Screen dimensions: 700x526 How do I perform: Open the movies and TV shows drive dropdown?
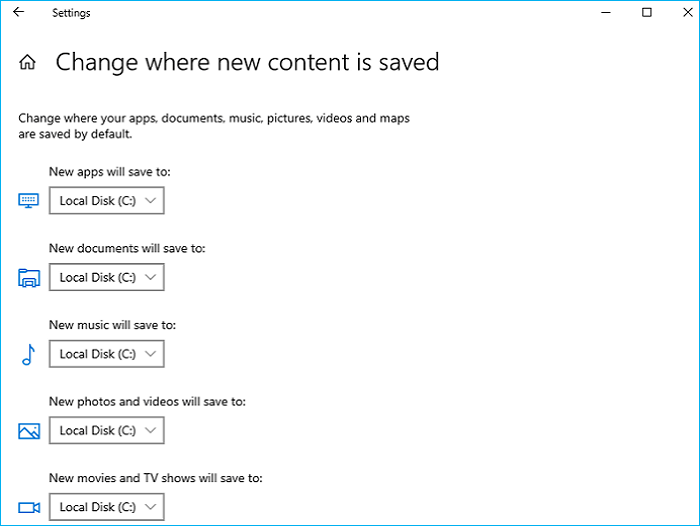(106, 507)
